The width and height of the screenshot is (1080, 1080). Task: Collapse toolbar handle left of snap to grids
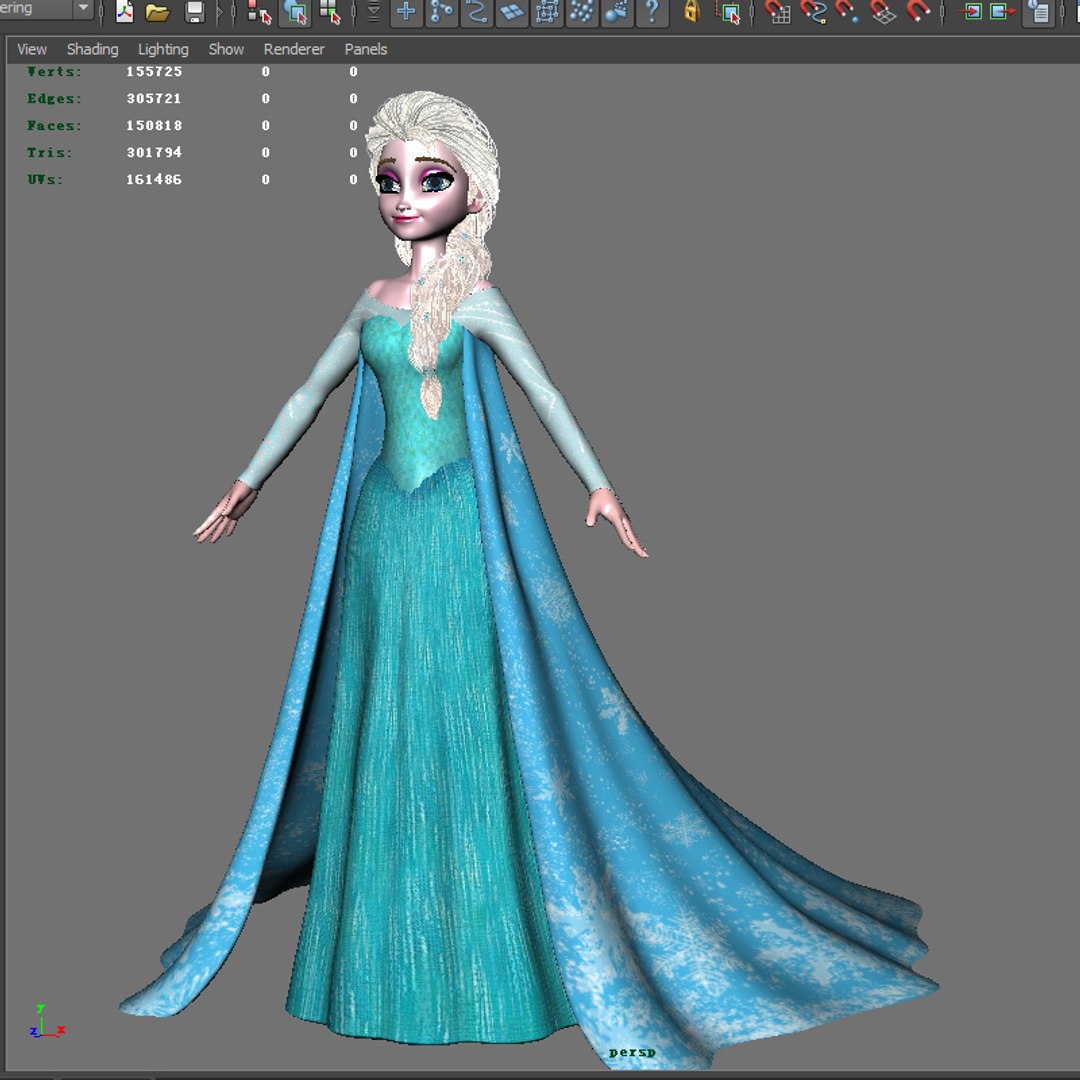pos(752,11)
